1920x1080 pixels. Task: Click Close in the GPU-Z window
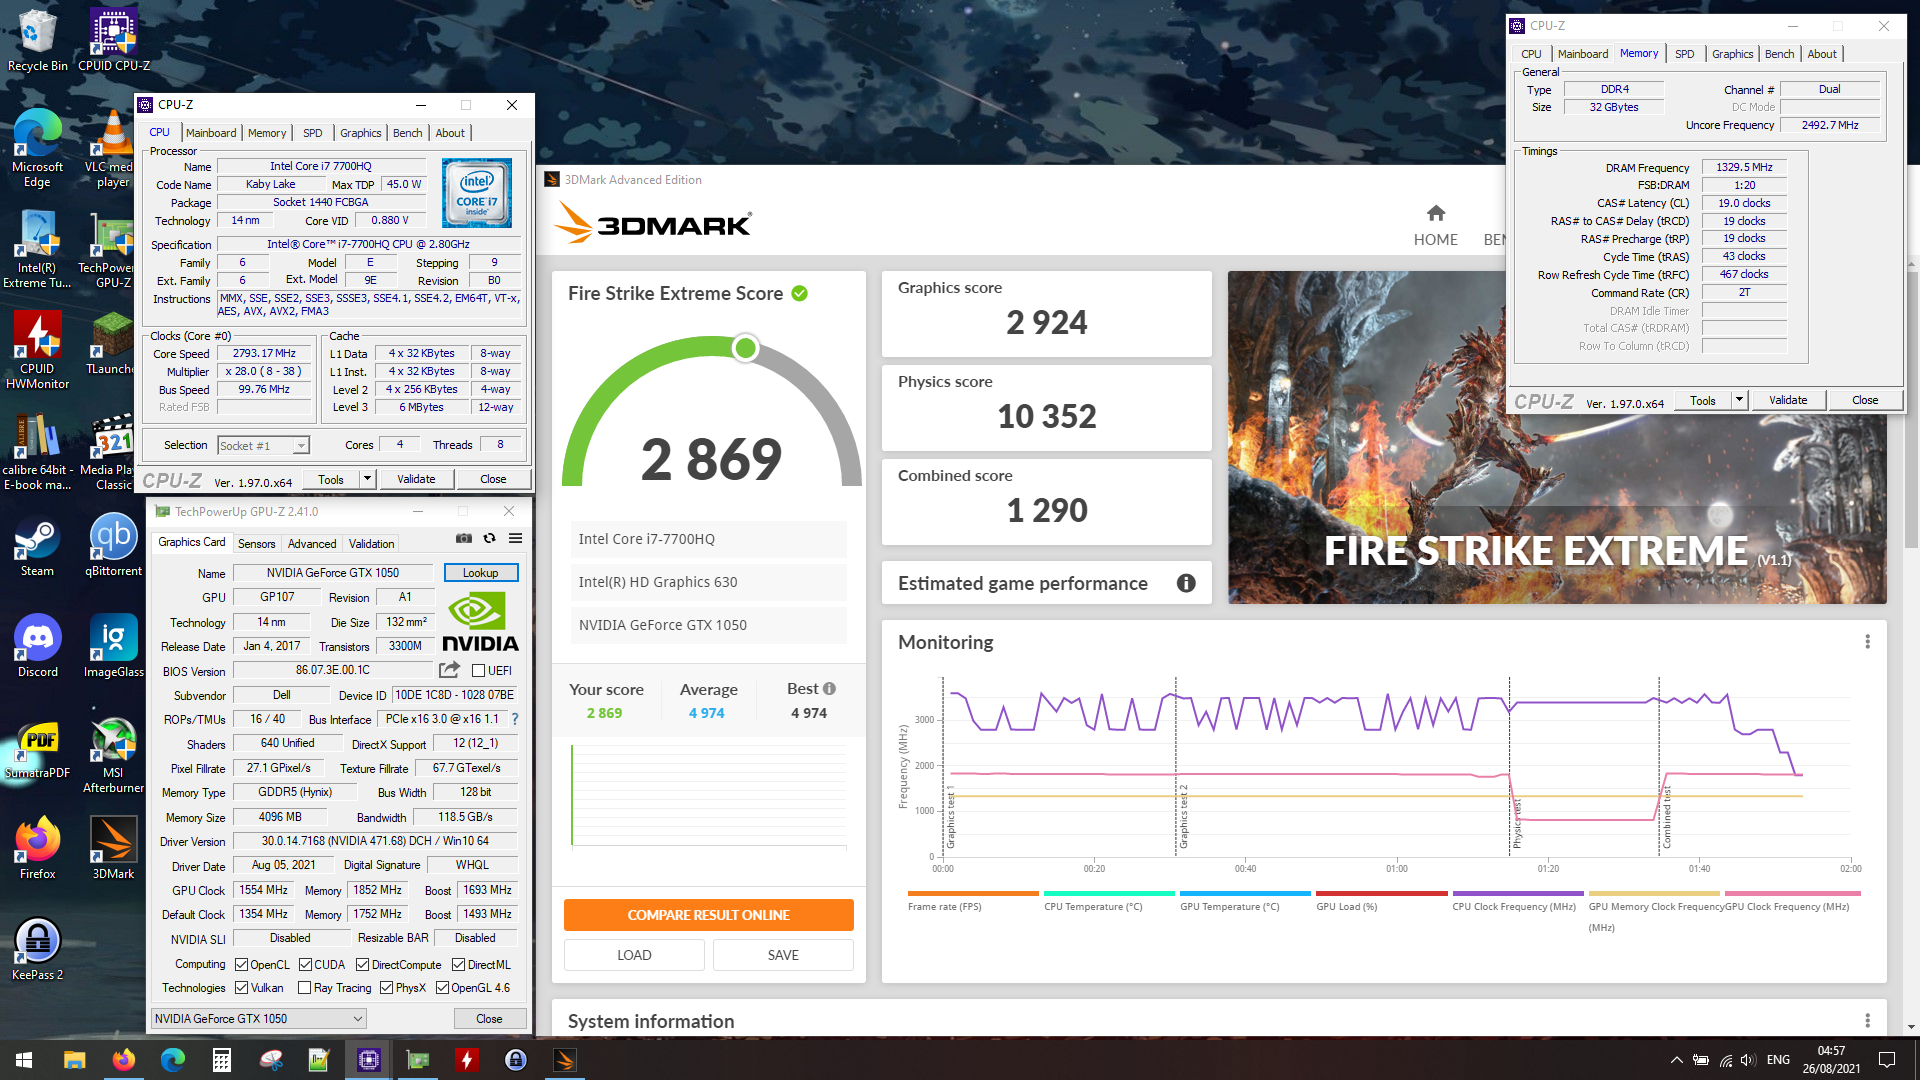click(x=489, y=1019)
